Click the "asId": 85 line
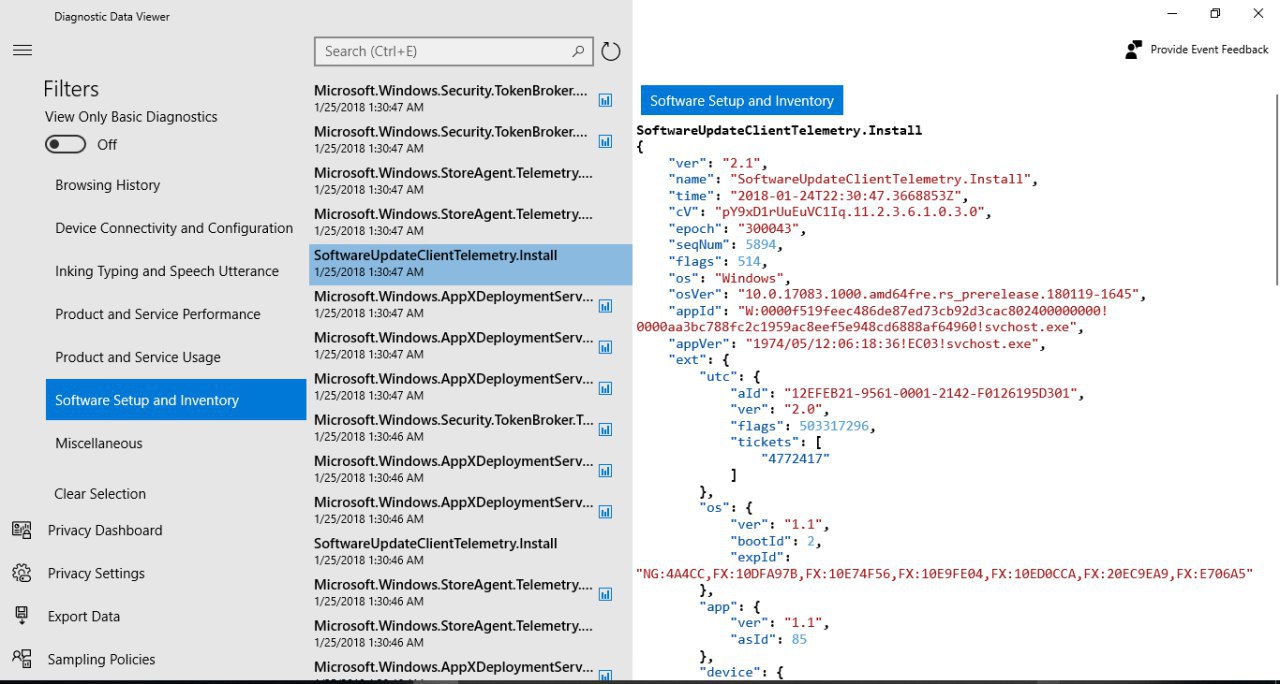The image size is (1280, 684). click(769, 639)
